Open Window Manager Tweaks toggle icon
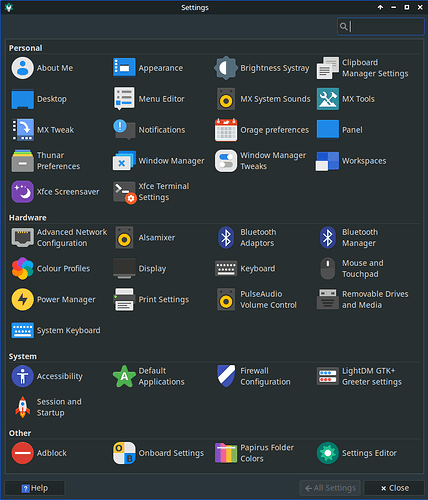The width and height of the screenshot is (428, 500). point(226,161)
